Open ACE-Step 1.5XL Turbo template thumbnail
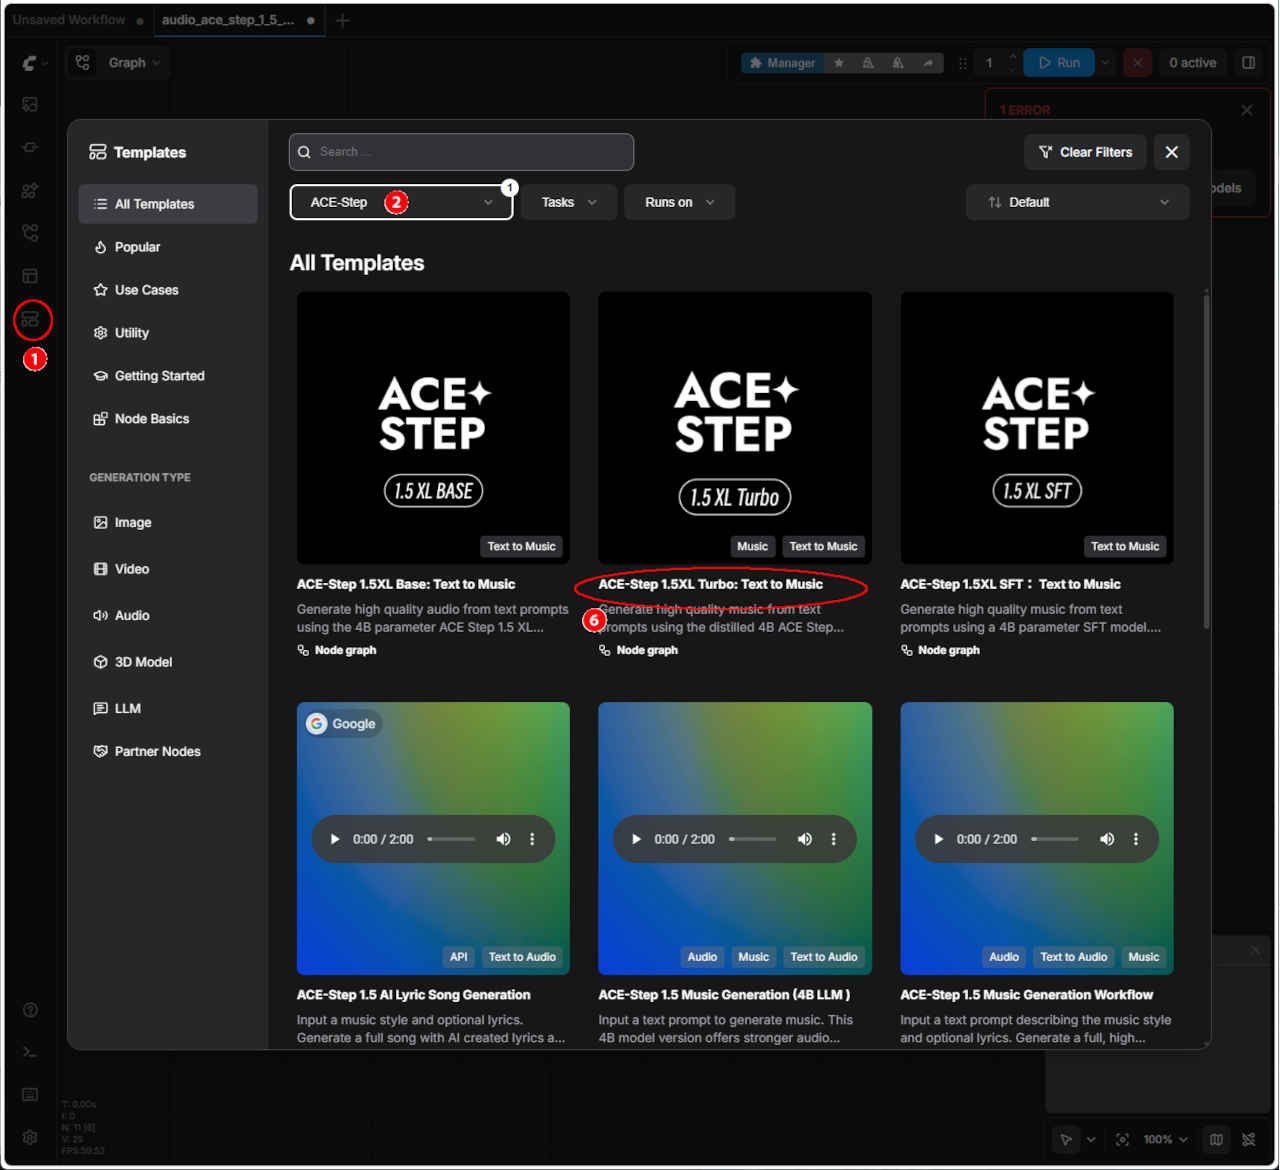Screen dimensions: 1280x1170 [x=735, y=428]
